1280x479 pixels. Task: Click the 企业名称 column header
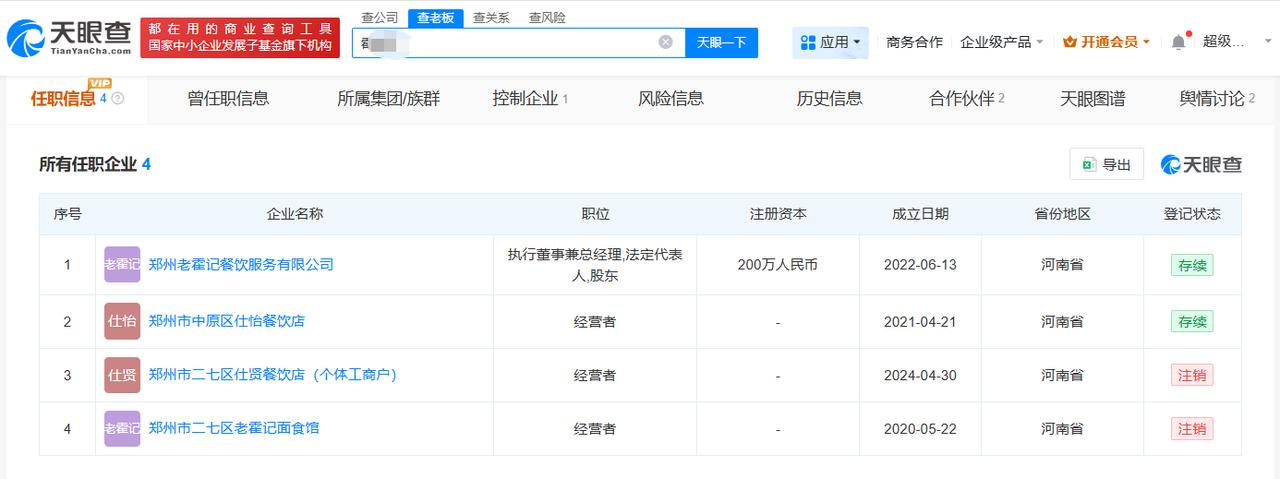point(295,214)
